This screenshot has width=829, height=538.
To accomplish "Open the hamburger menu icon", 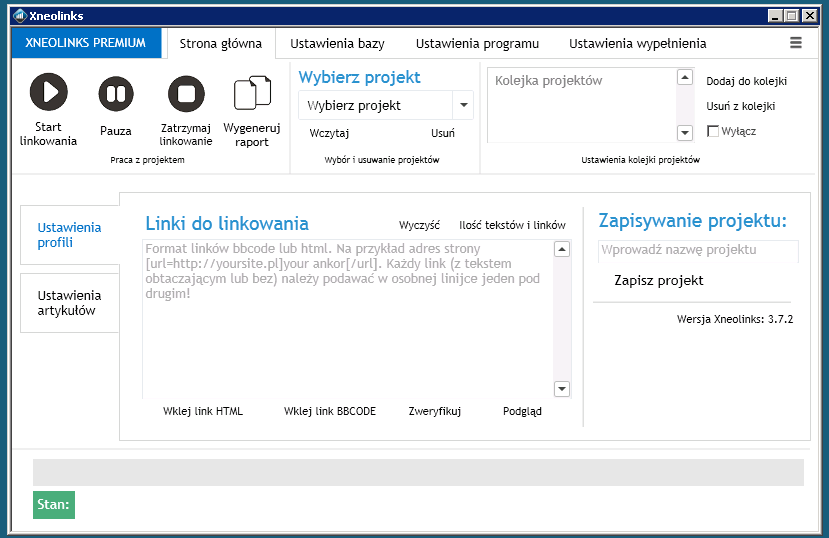I will (796, 43).
